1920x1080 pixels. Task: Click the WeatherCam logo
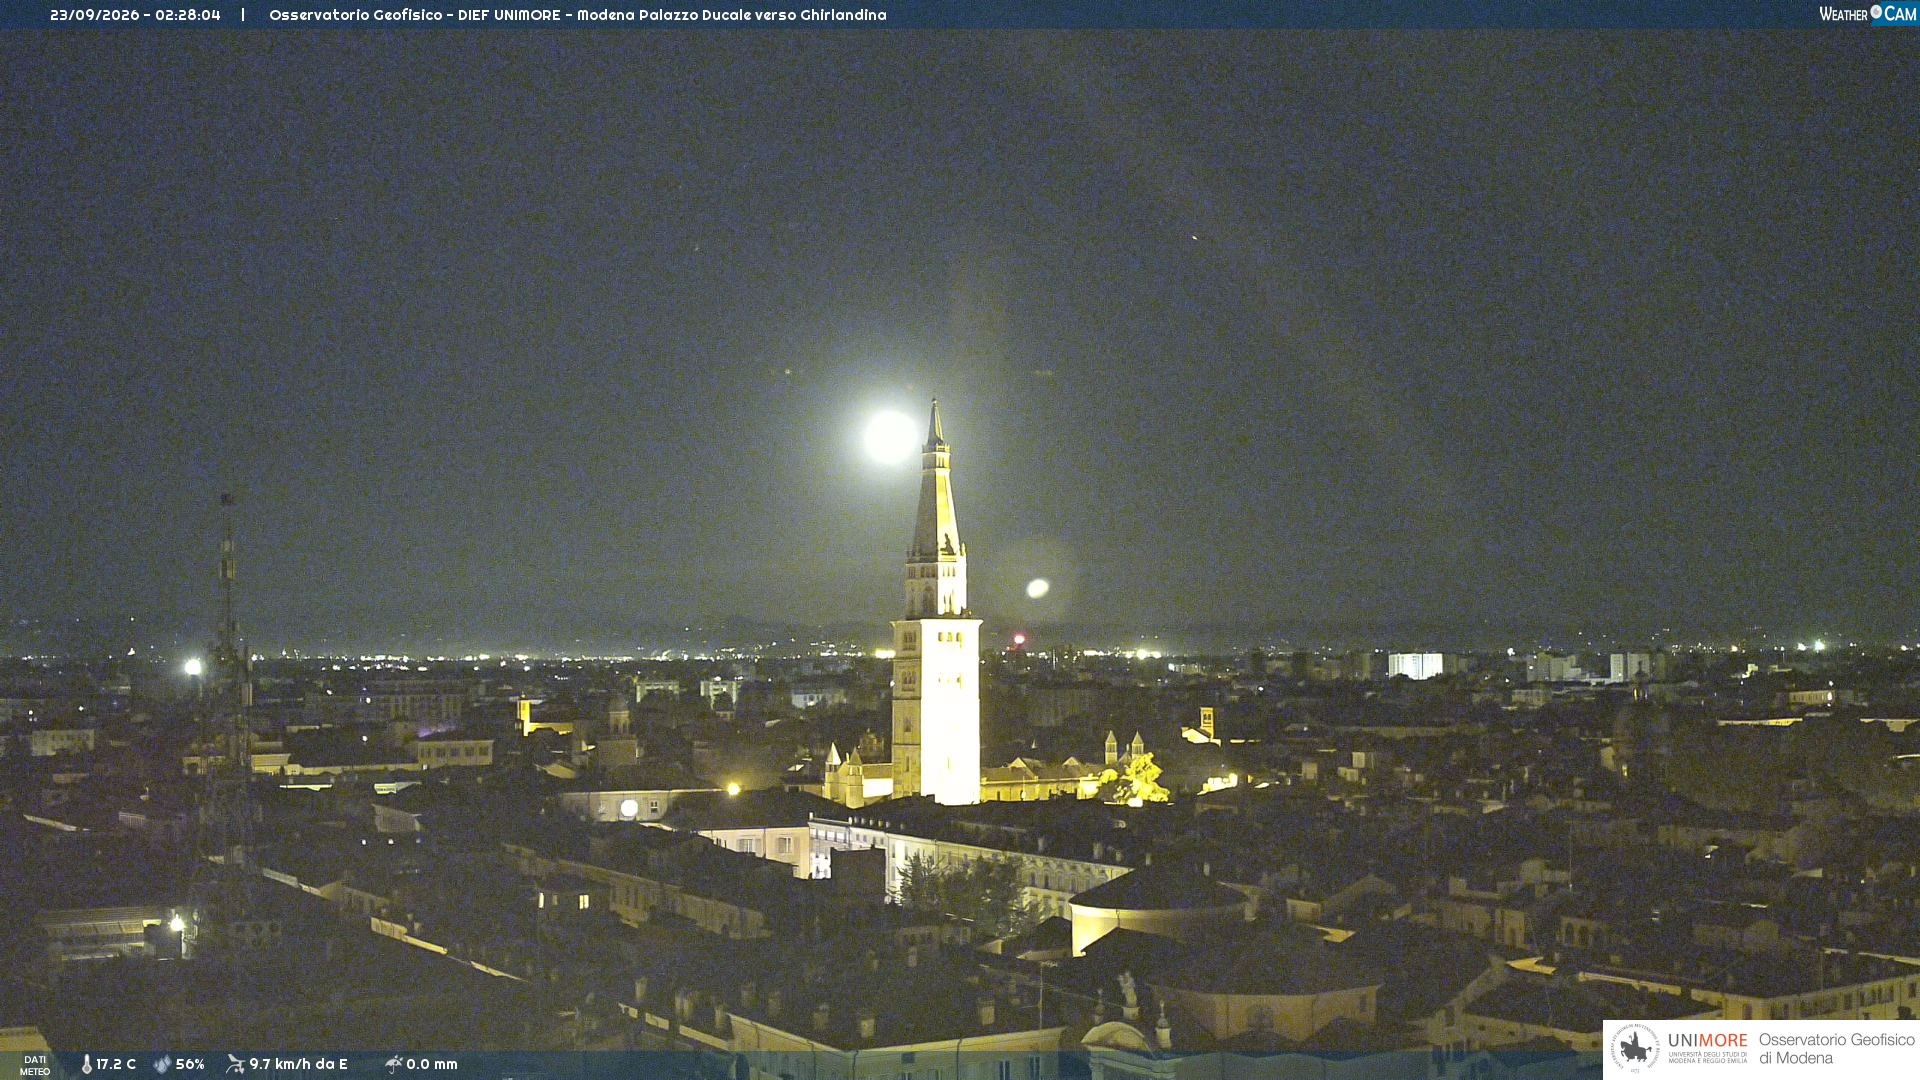(1868, 14)
